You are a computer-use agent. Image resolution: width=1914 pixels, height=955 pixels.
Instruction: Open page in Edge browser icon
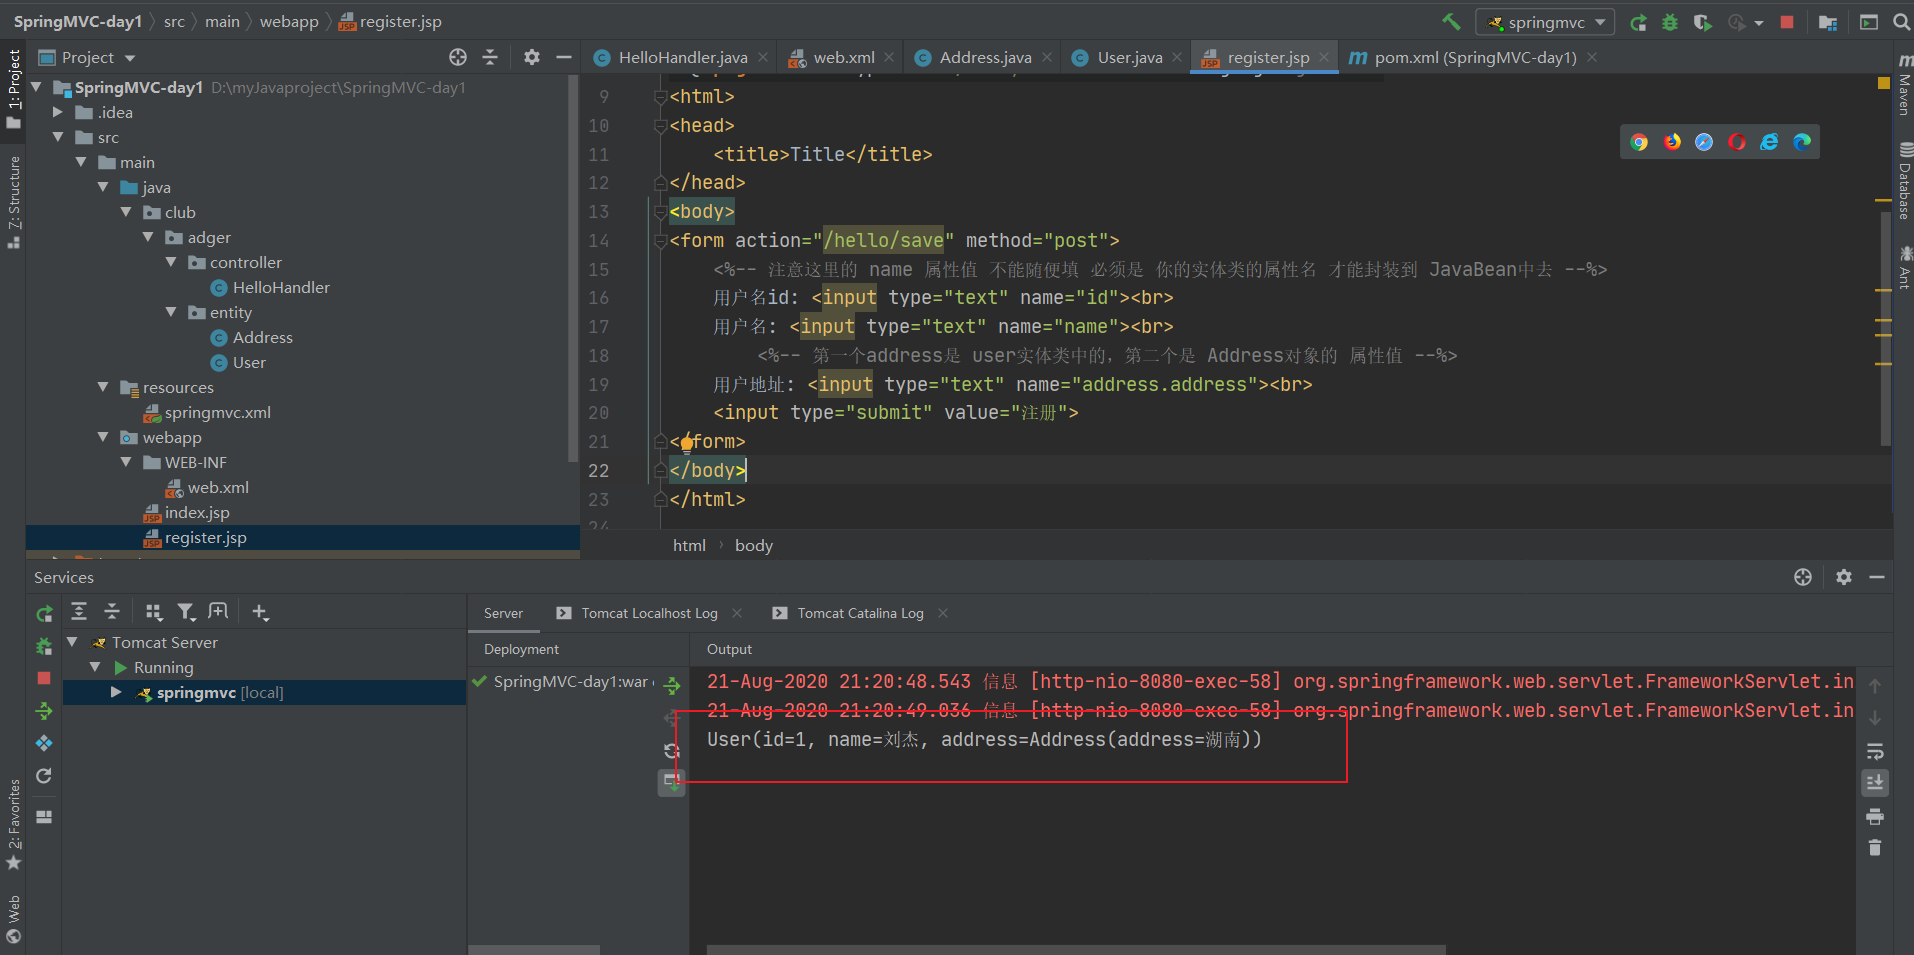pos(1802,142)
